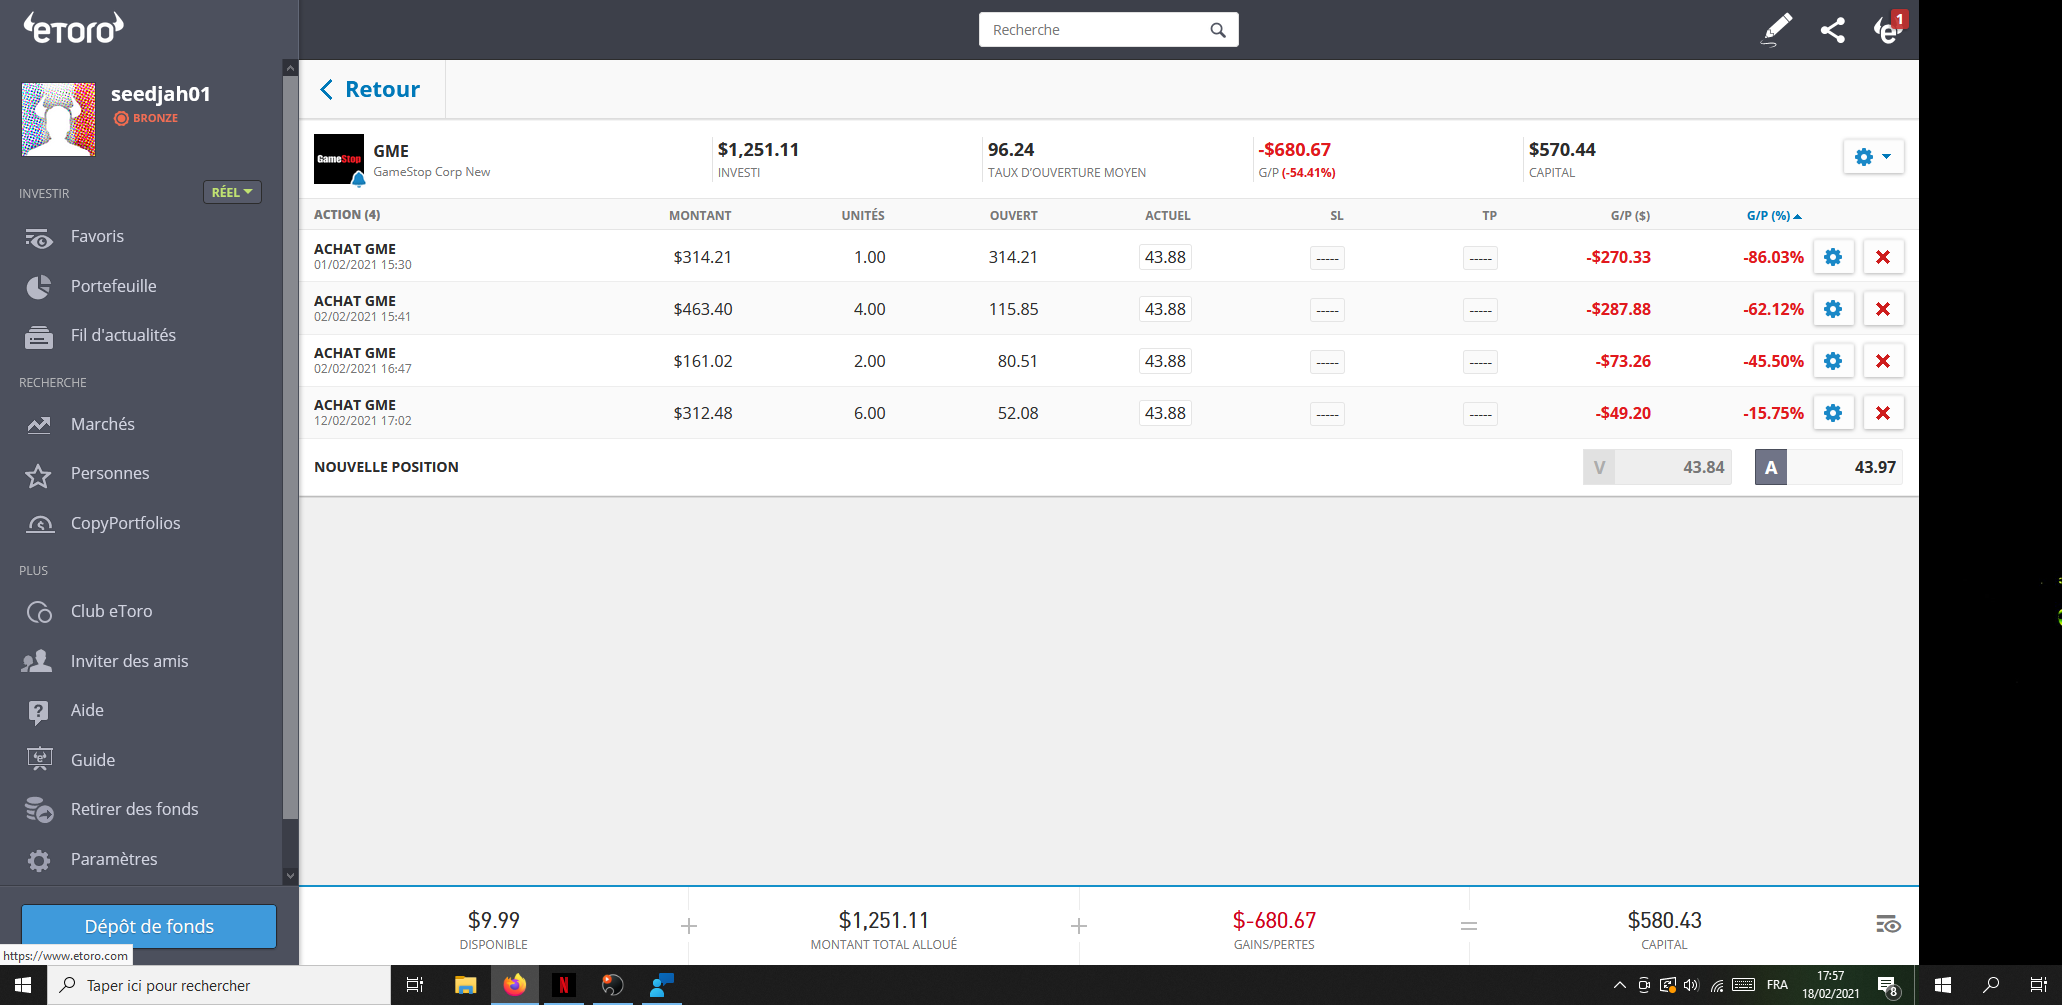Open Guide in sidebar
This screenshot has width=2062, height=1005.
click(x=92, y=760)
